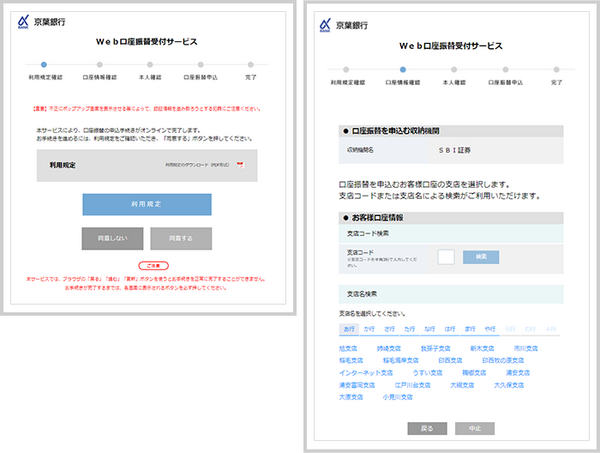
Task: Click the 同意する button
Action: pyautogui.click(x=181, y=238)
